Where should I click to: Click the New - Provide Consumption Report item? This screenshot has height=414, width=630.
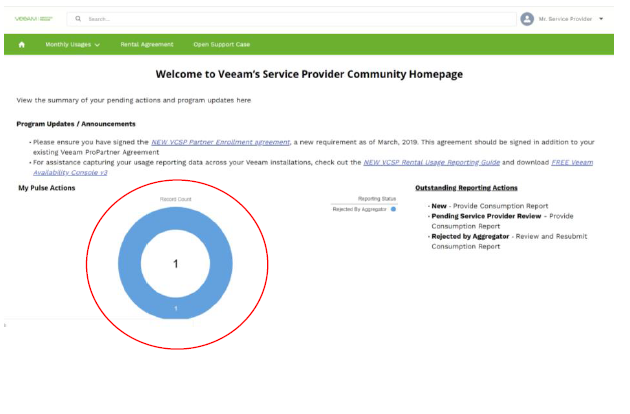(489, 206)
